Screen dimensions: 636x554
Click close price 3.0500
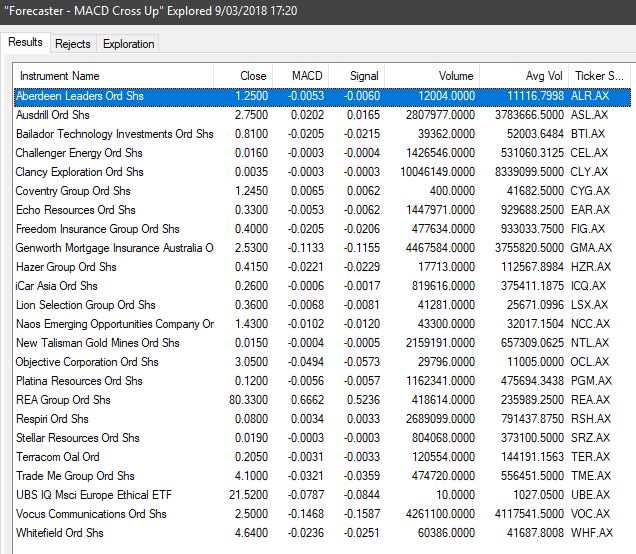(251, 362)
